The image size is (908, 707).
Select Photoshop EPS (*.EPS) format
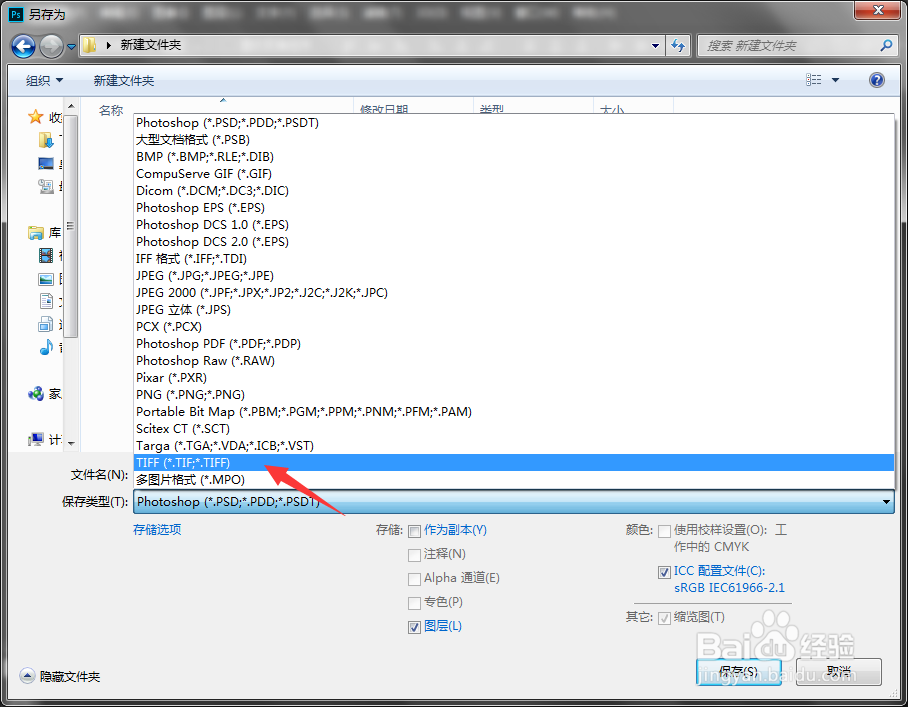tap(514, 208)
